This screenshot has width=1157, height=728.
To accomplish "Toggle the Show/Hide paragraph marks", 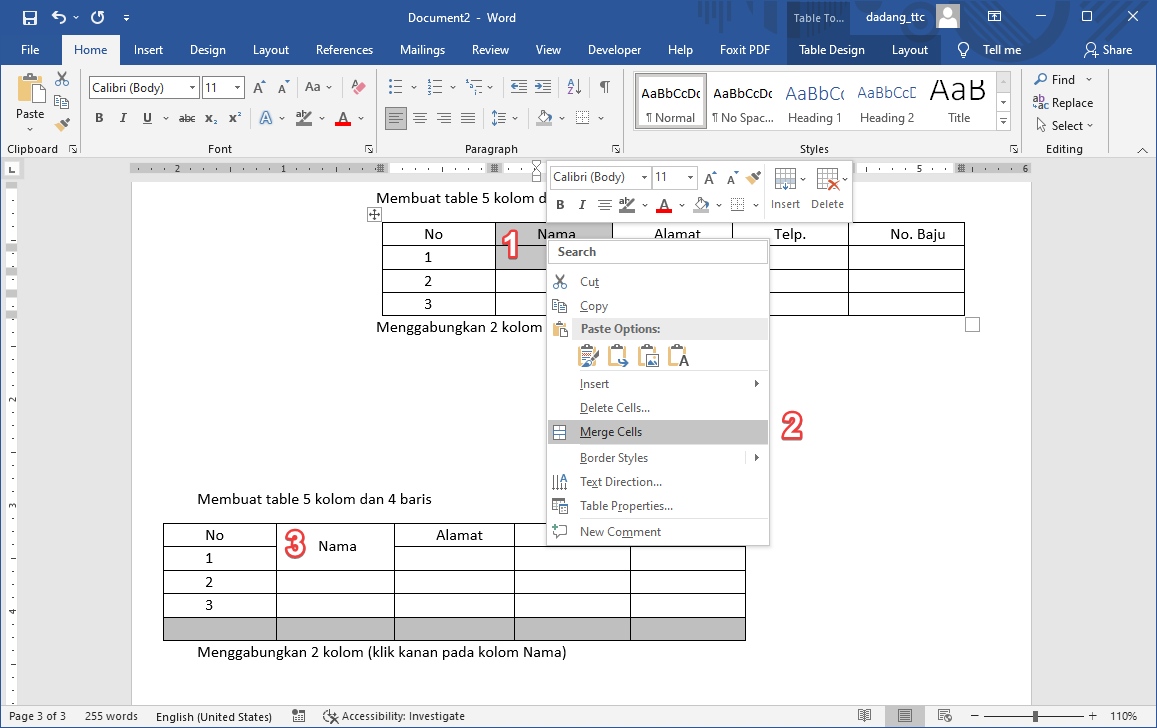I will point(604,87).
